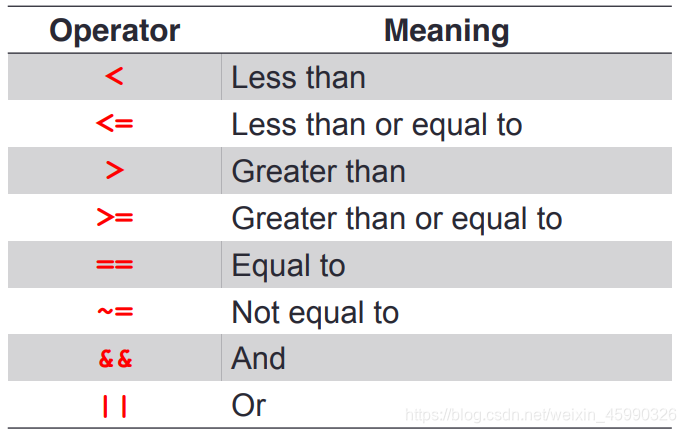Viewport: 686px width, 433px height.
Task: Click the Meaning column header
Action: tap(447, 31)
